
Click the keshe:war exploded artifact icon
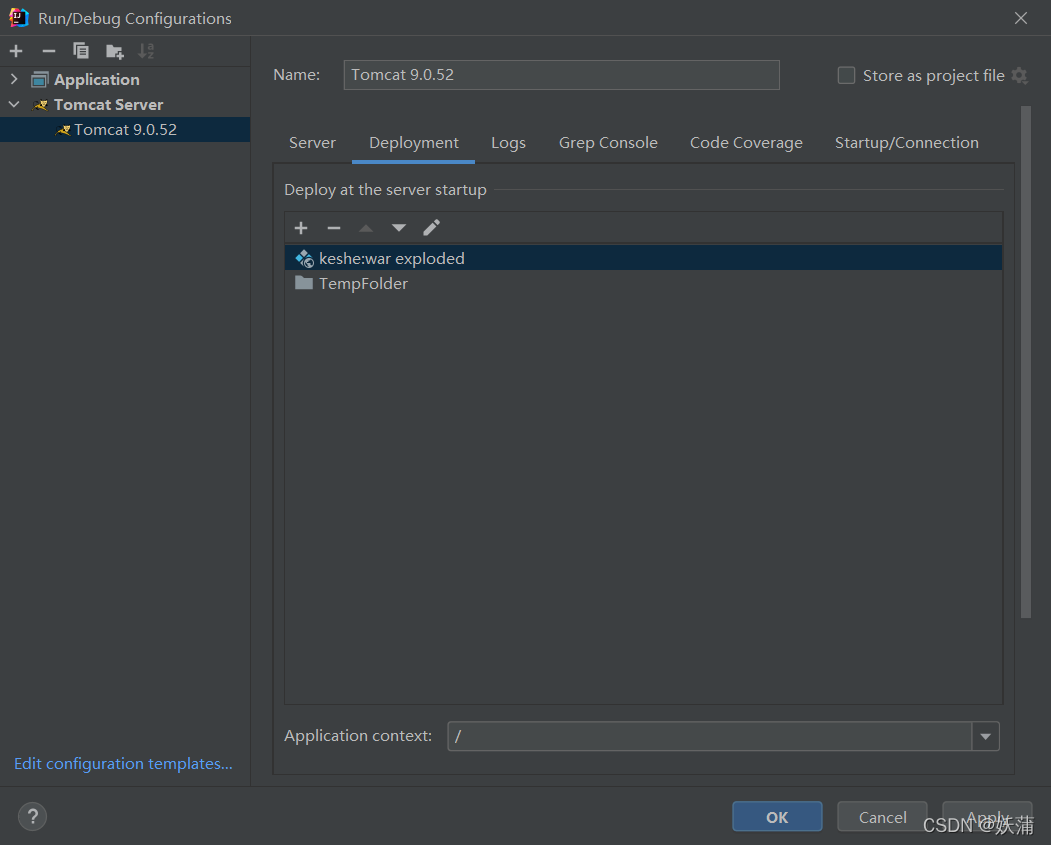[304, 259]
